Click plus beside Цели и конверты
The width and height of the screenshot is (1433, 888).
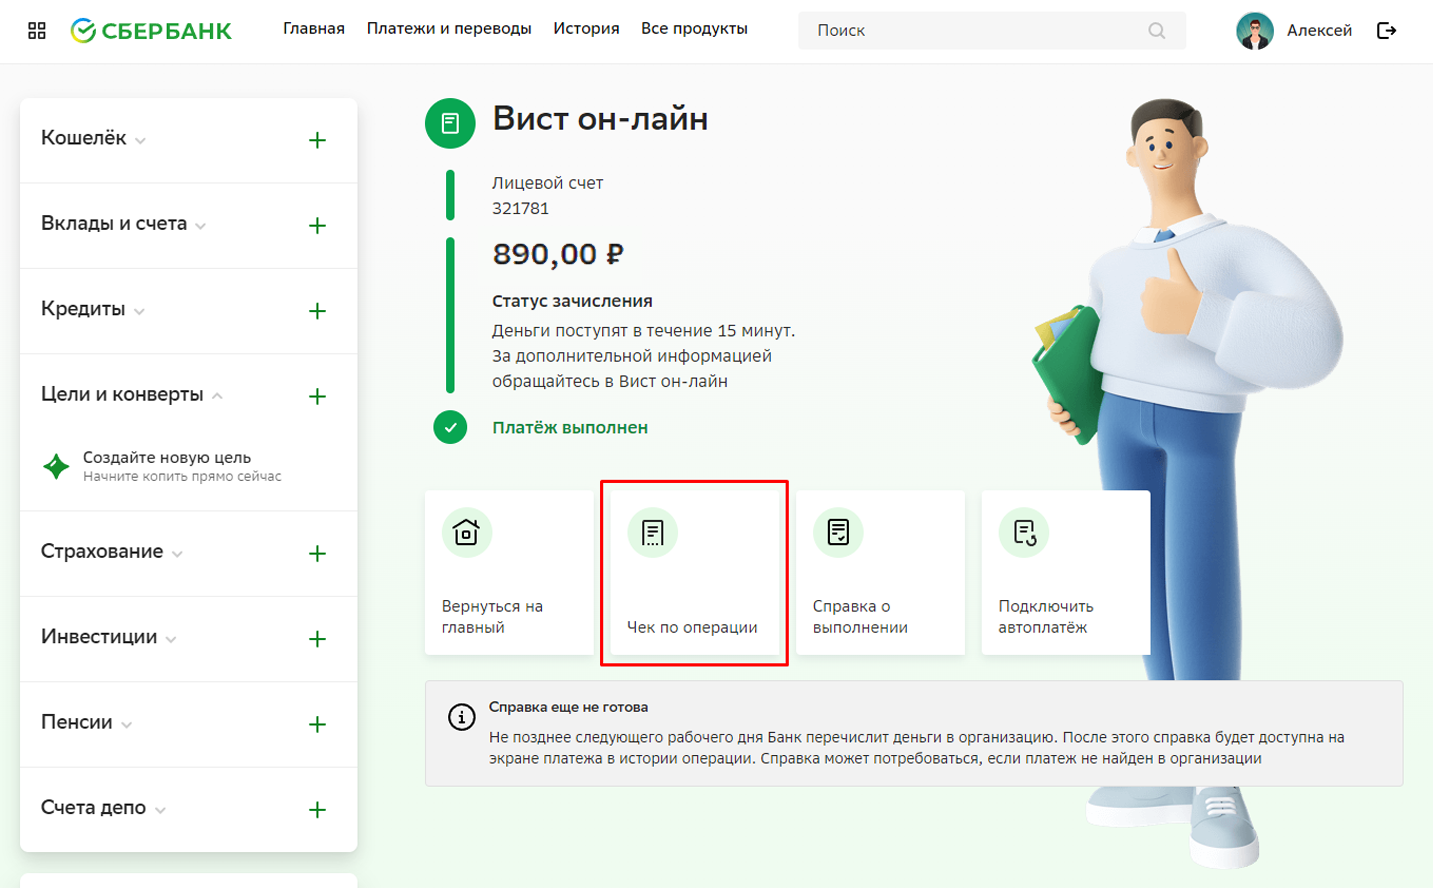317,397
